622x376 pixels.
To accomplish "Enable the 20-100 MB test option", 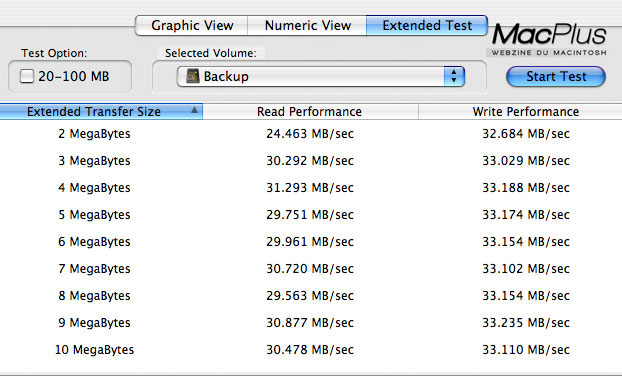I will [x=27, y=76].
